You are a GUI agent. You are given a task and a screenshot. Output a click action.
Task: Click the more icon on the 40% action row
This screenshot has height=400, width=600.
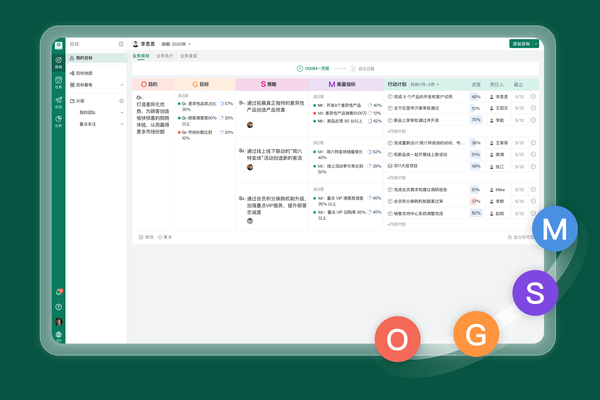[x=533, y=97]
